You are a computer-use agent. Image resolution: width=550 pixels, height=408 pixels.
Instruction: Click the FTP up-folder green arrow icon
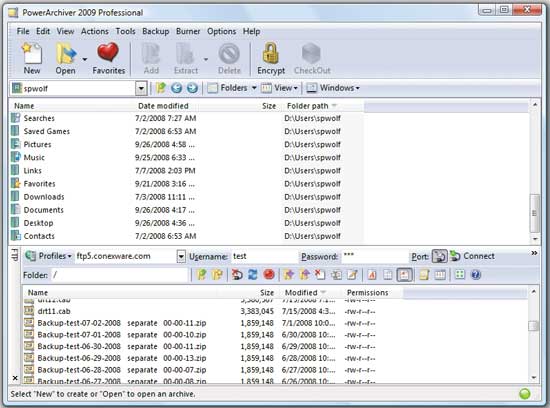pos(202,275)
